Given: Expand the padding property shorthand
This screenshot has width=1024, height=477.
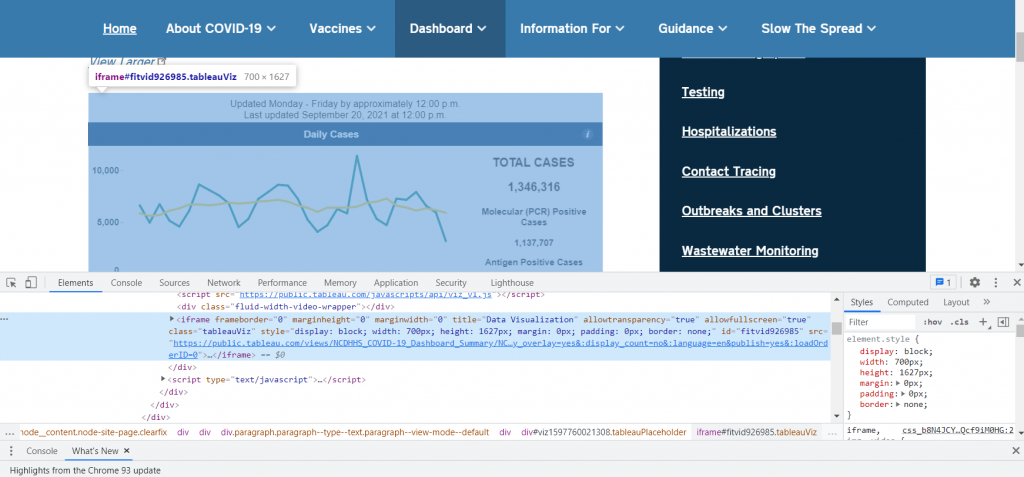Looking at the screenshot, I should (904, 394).
